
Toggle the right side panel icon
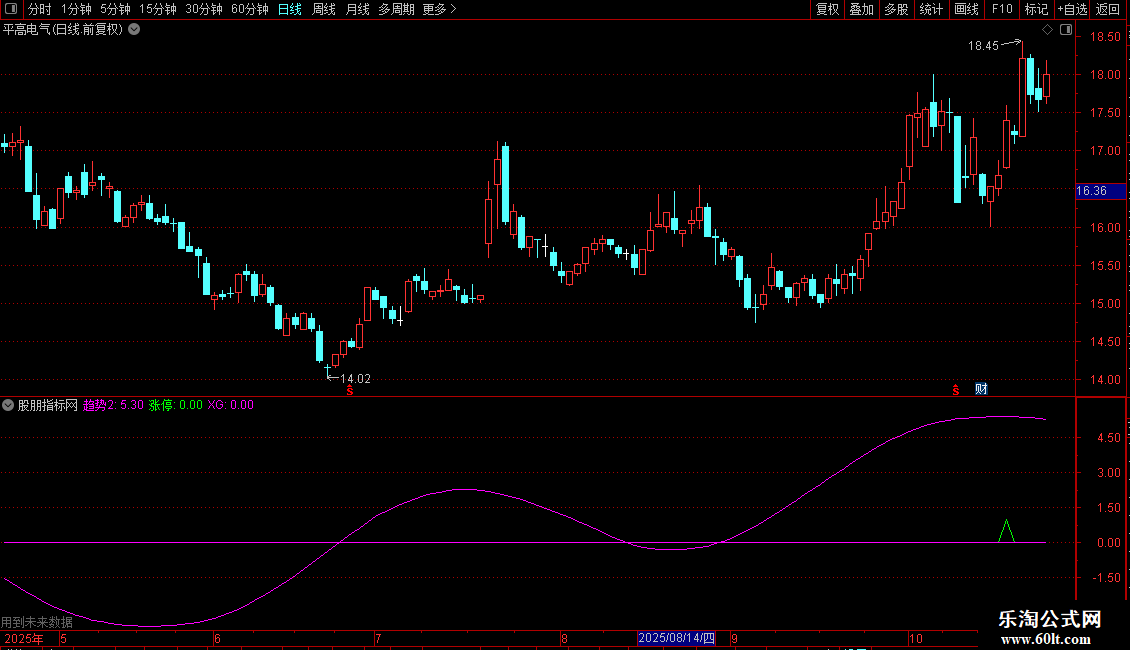point(1067,31)
